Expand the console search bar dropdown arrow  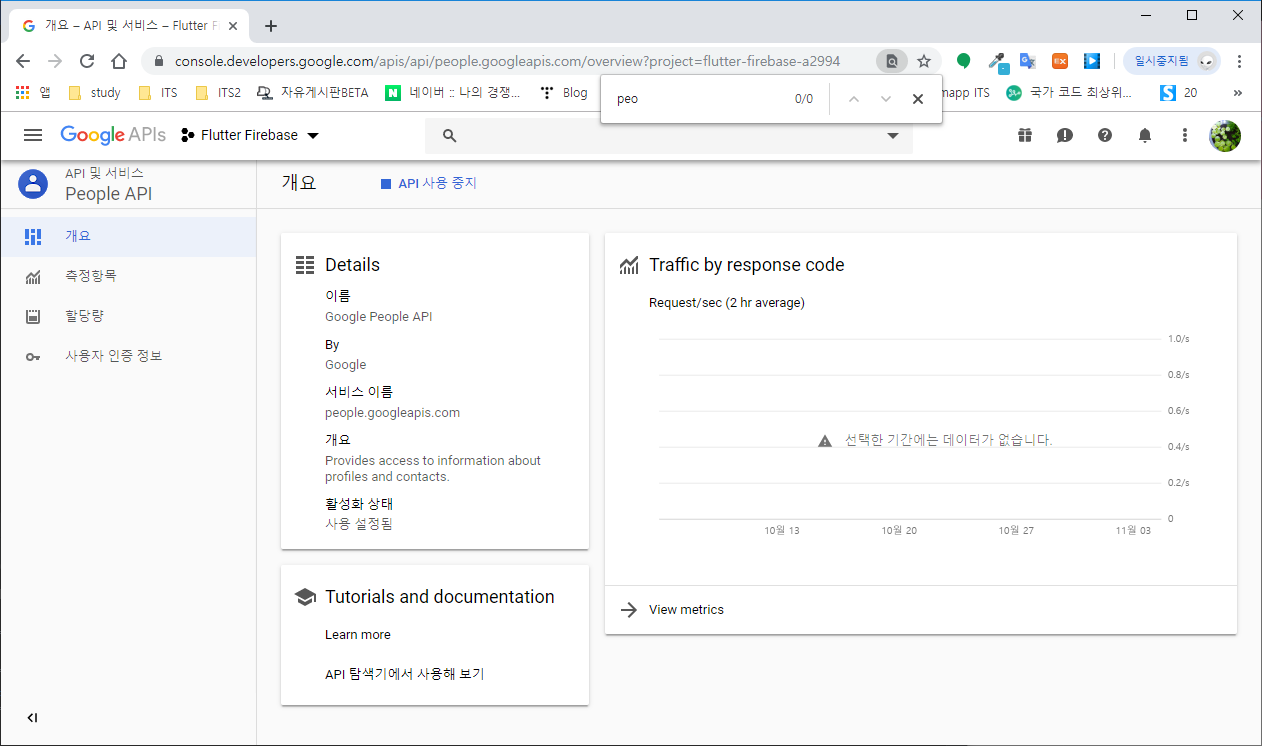pyautogui.click(x=893, y=136)
